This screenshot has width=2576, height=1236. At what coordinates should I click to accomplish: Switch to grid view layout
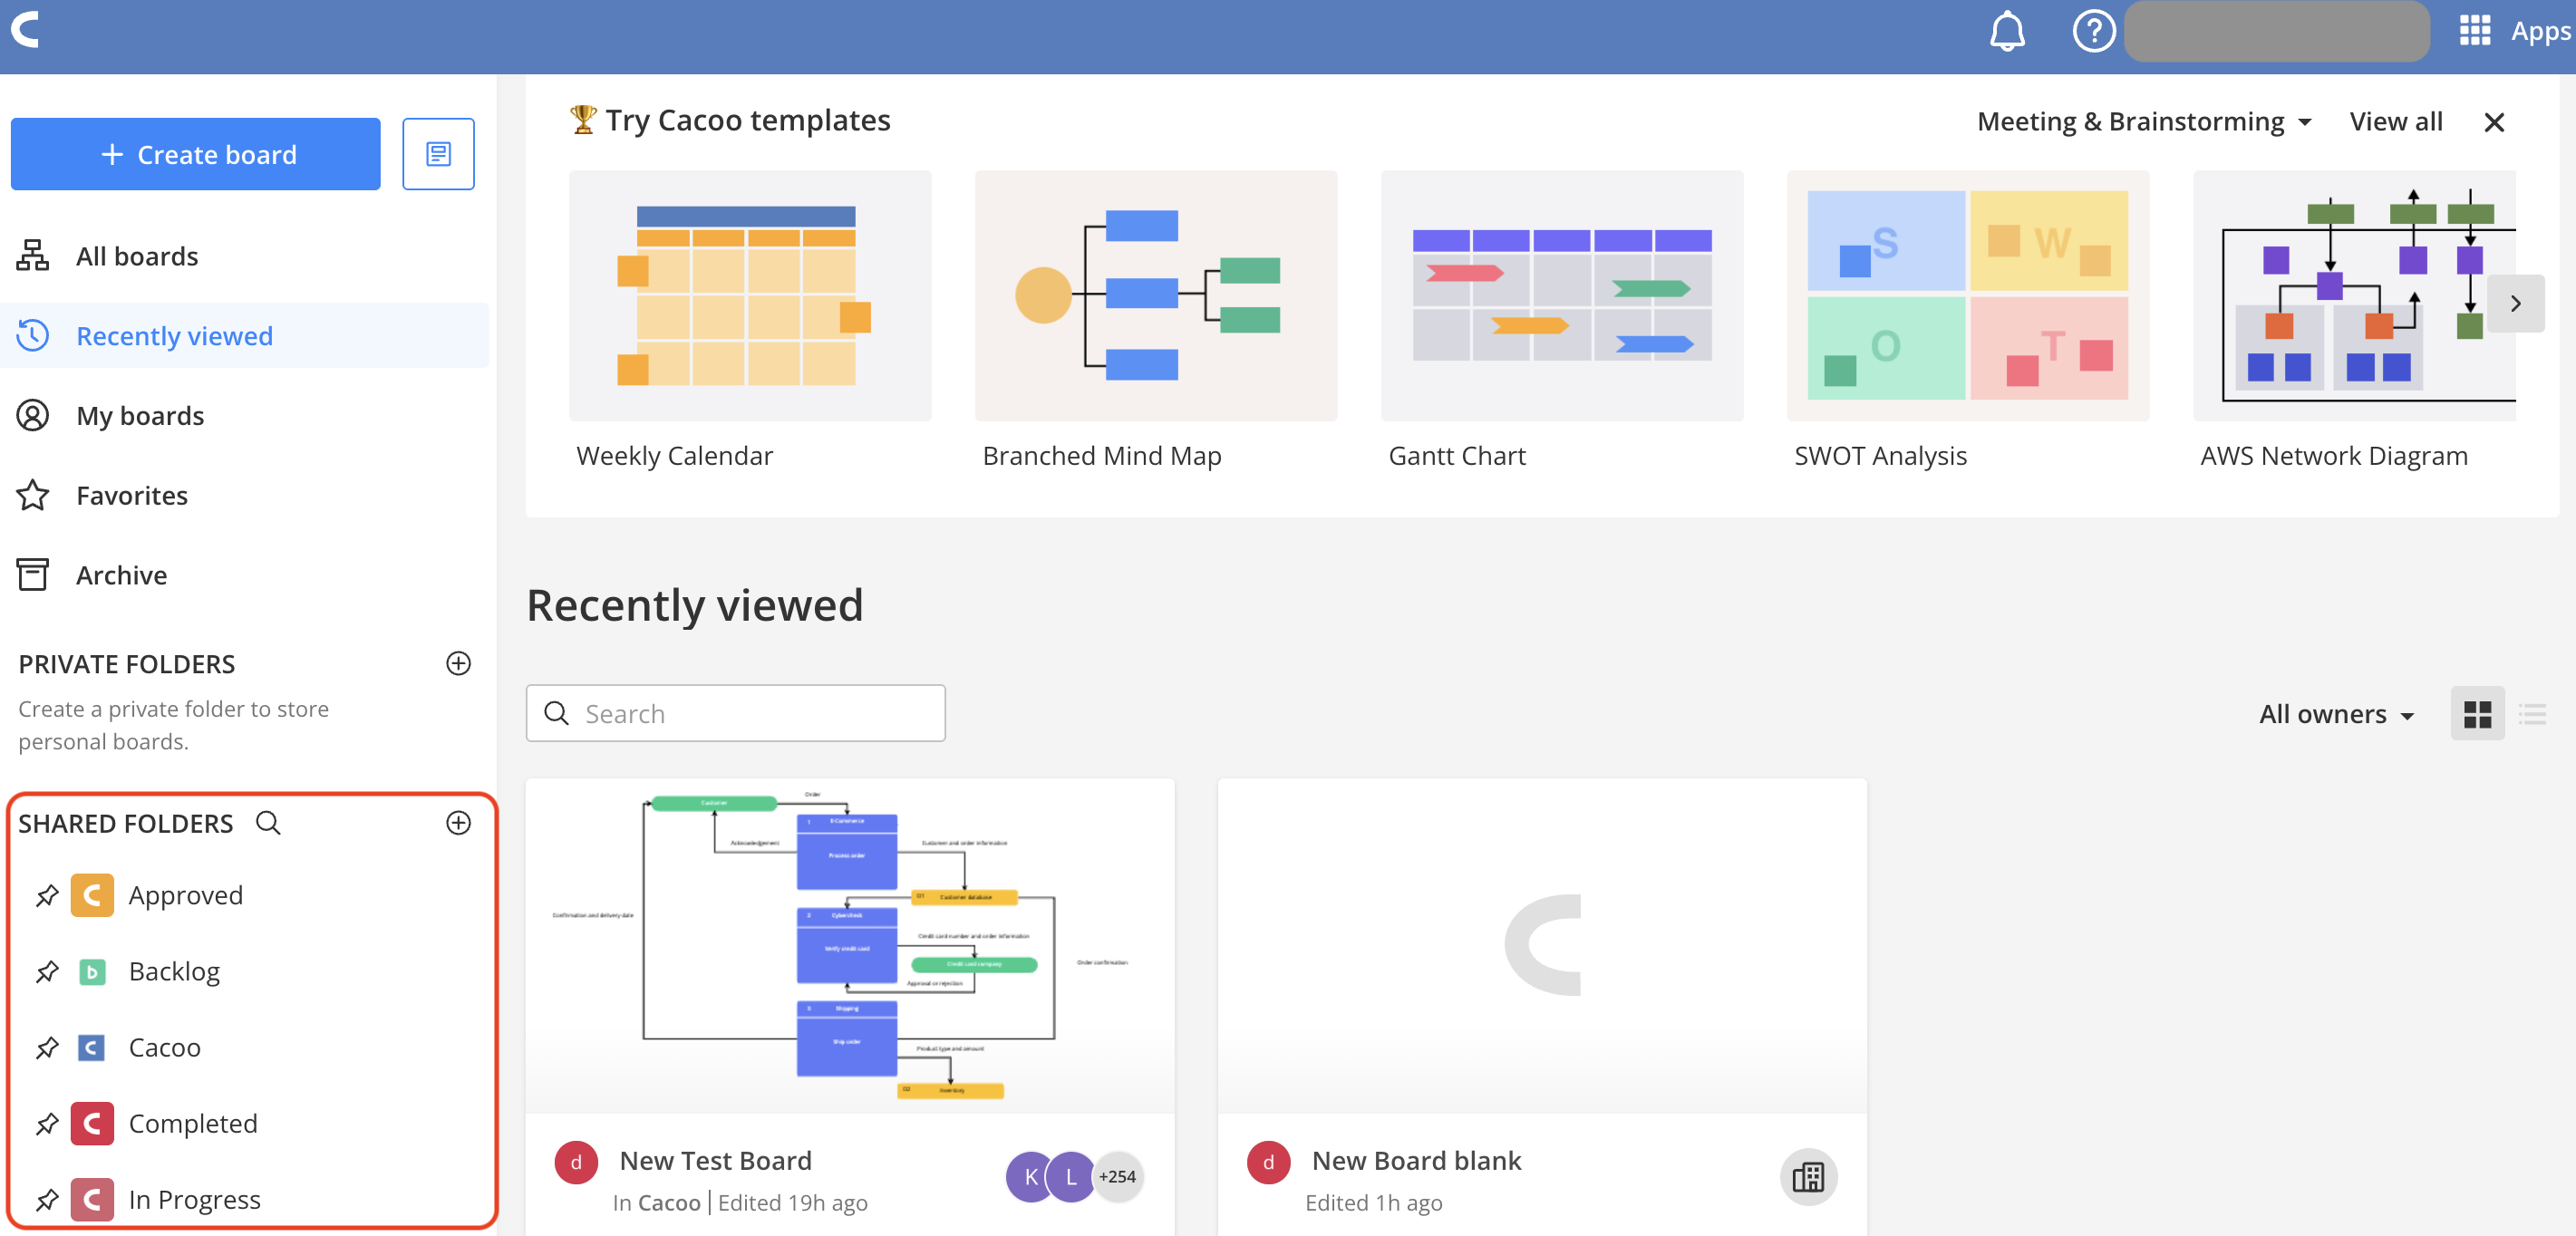[x=2477, y=714]
